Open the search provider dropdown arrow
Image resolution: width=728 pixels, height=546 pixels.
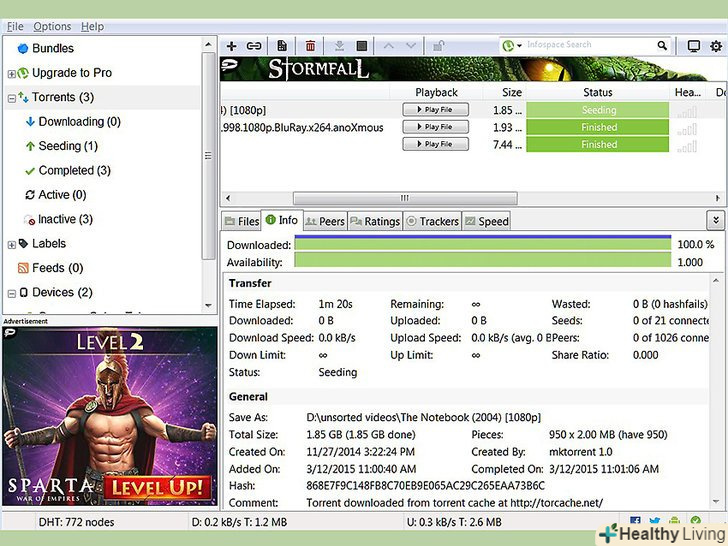[520, 46]
